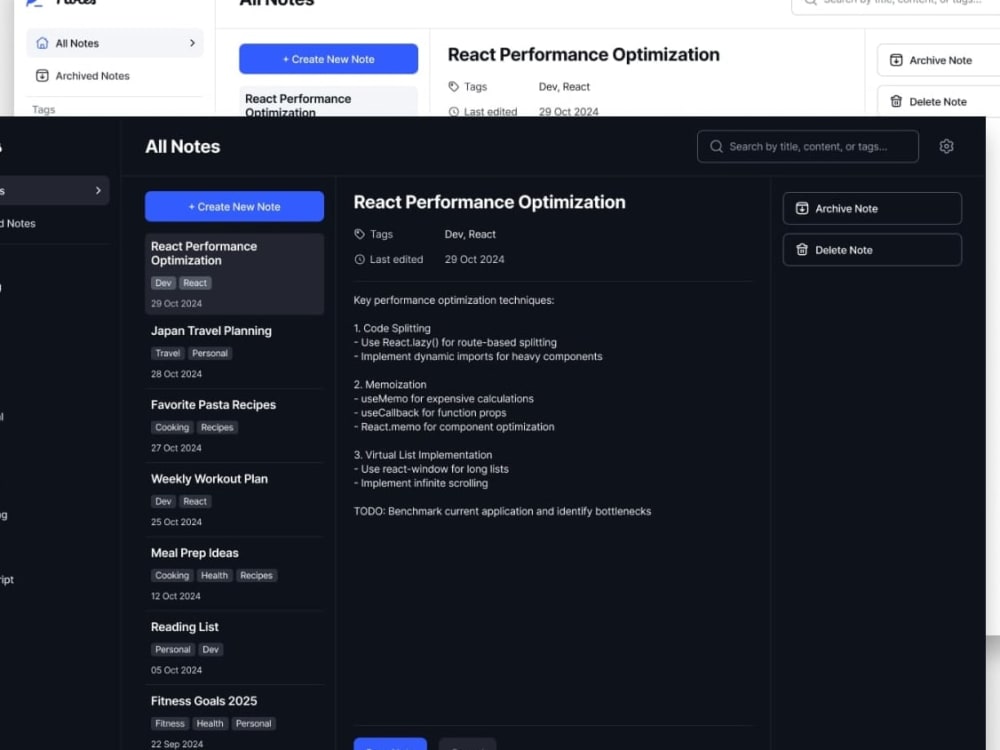
Task: Click trash icon on dark Delete Note button
Action: coord(802,250)
